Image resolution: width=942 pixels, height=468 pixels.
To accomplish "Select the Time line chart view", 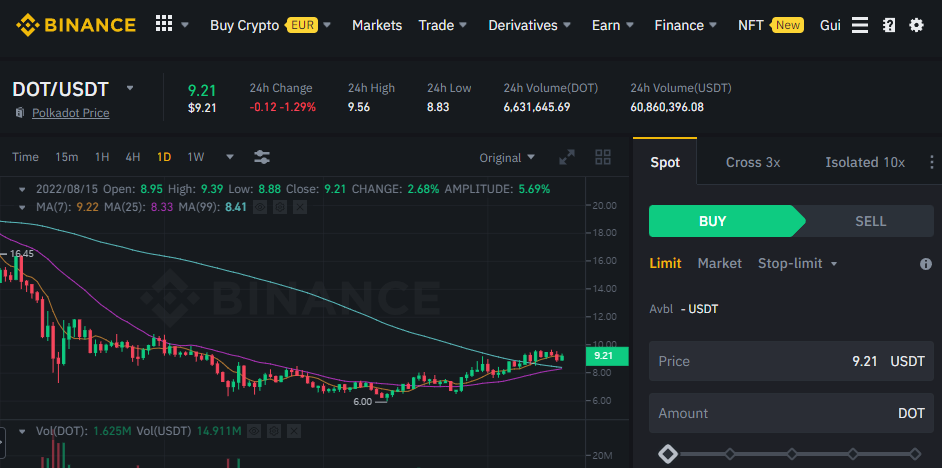I will (25, 157).
